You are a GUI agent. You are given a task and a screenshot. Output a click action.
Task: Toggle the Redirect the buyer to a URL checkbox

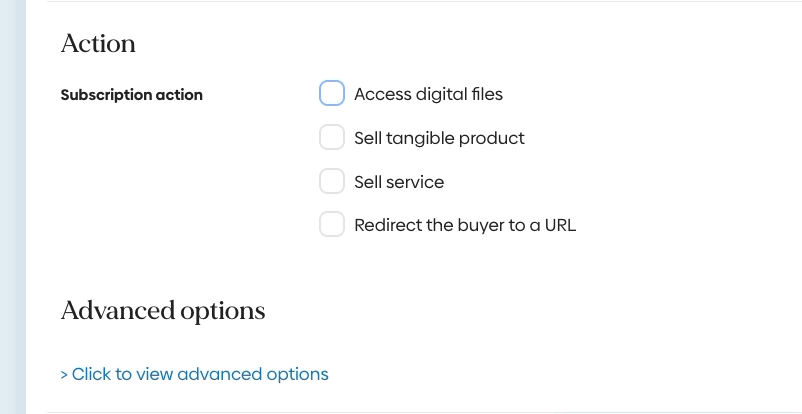pos(332,225)
